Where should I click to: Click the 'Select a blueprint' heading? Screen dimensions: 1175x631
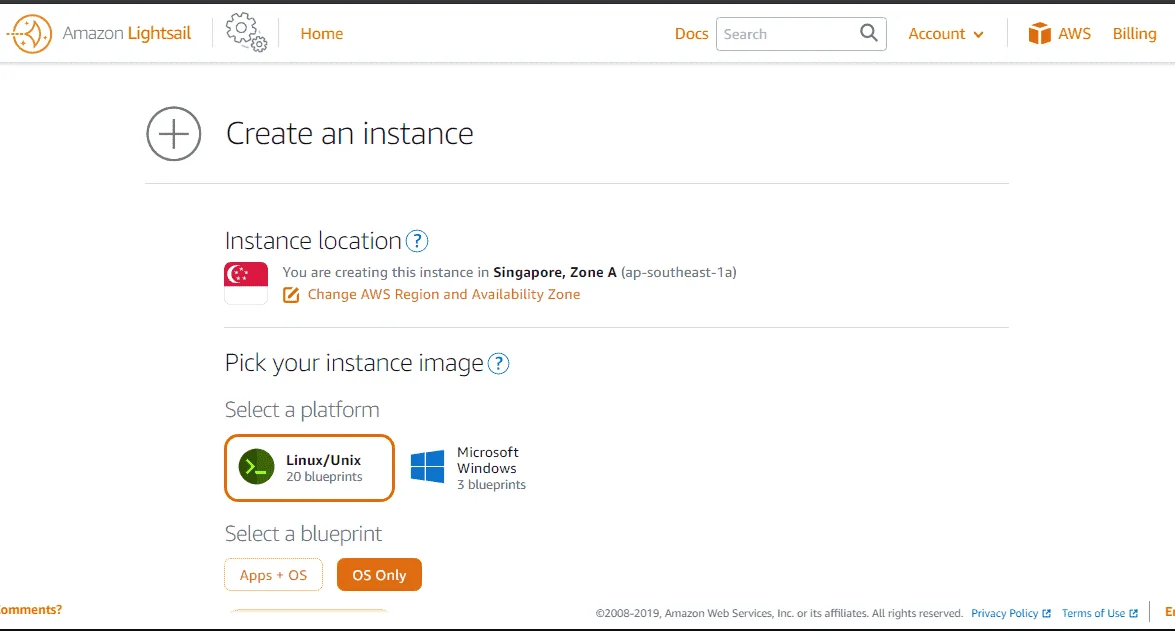(x=303, y=534)
